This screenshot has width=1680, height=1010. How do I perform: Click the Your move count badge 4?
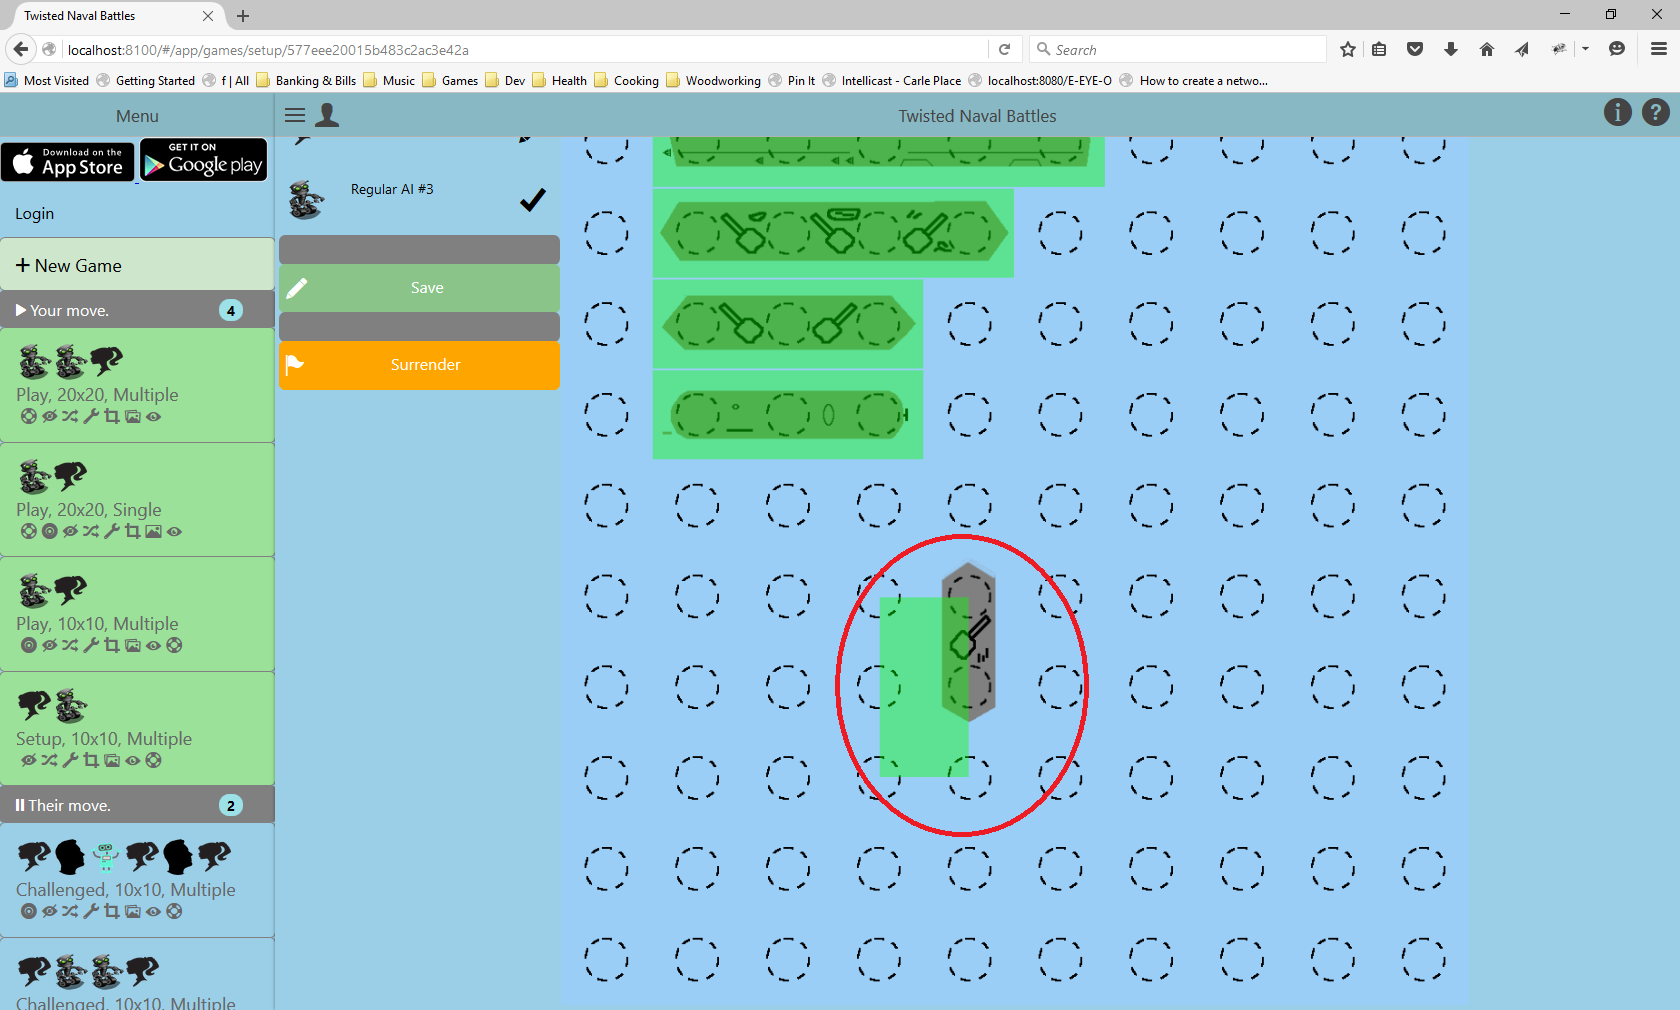231,310
